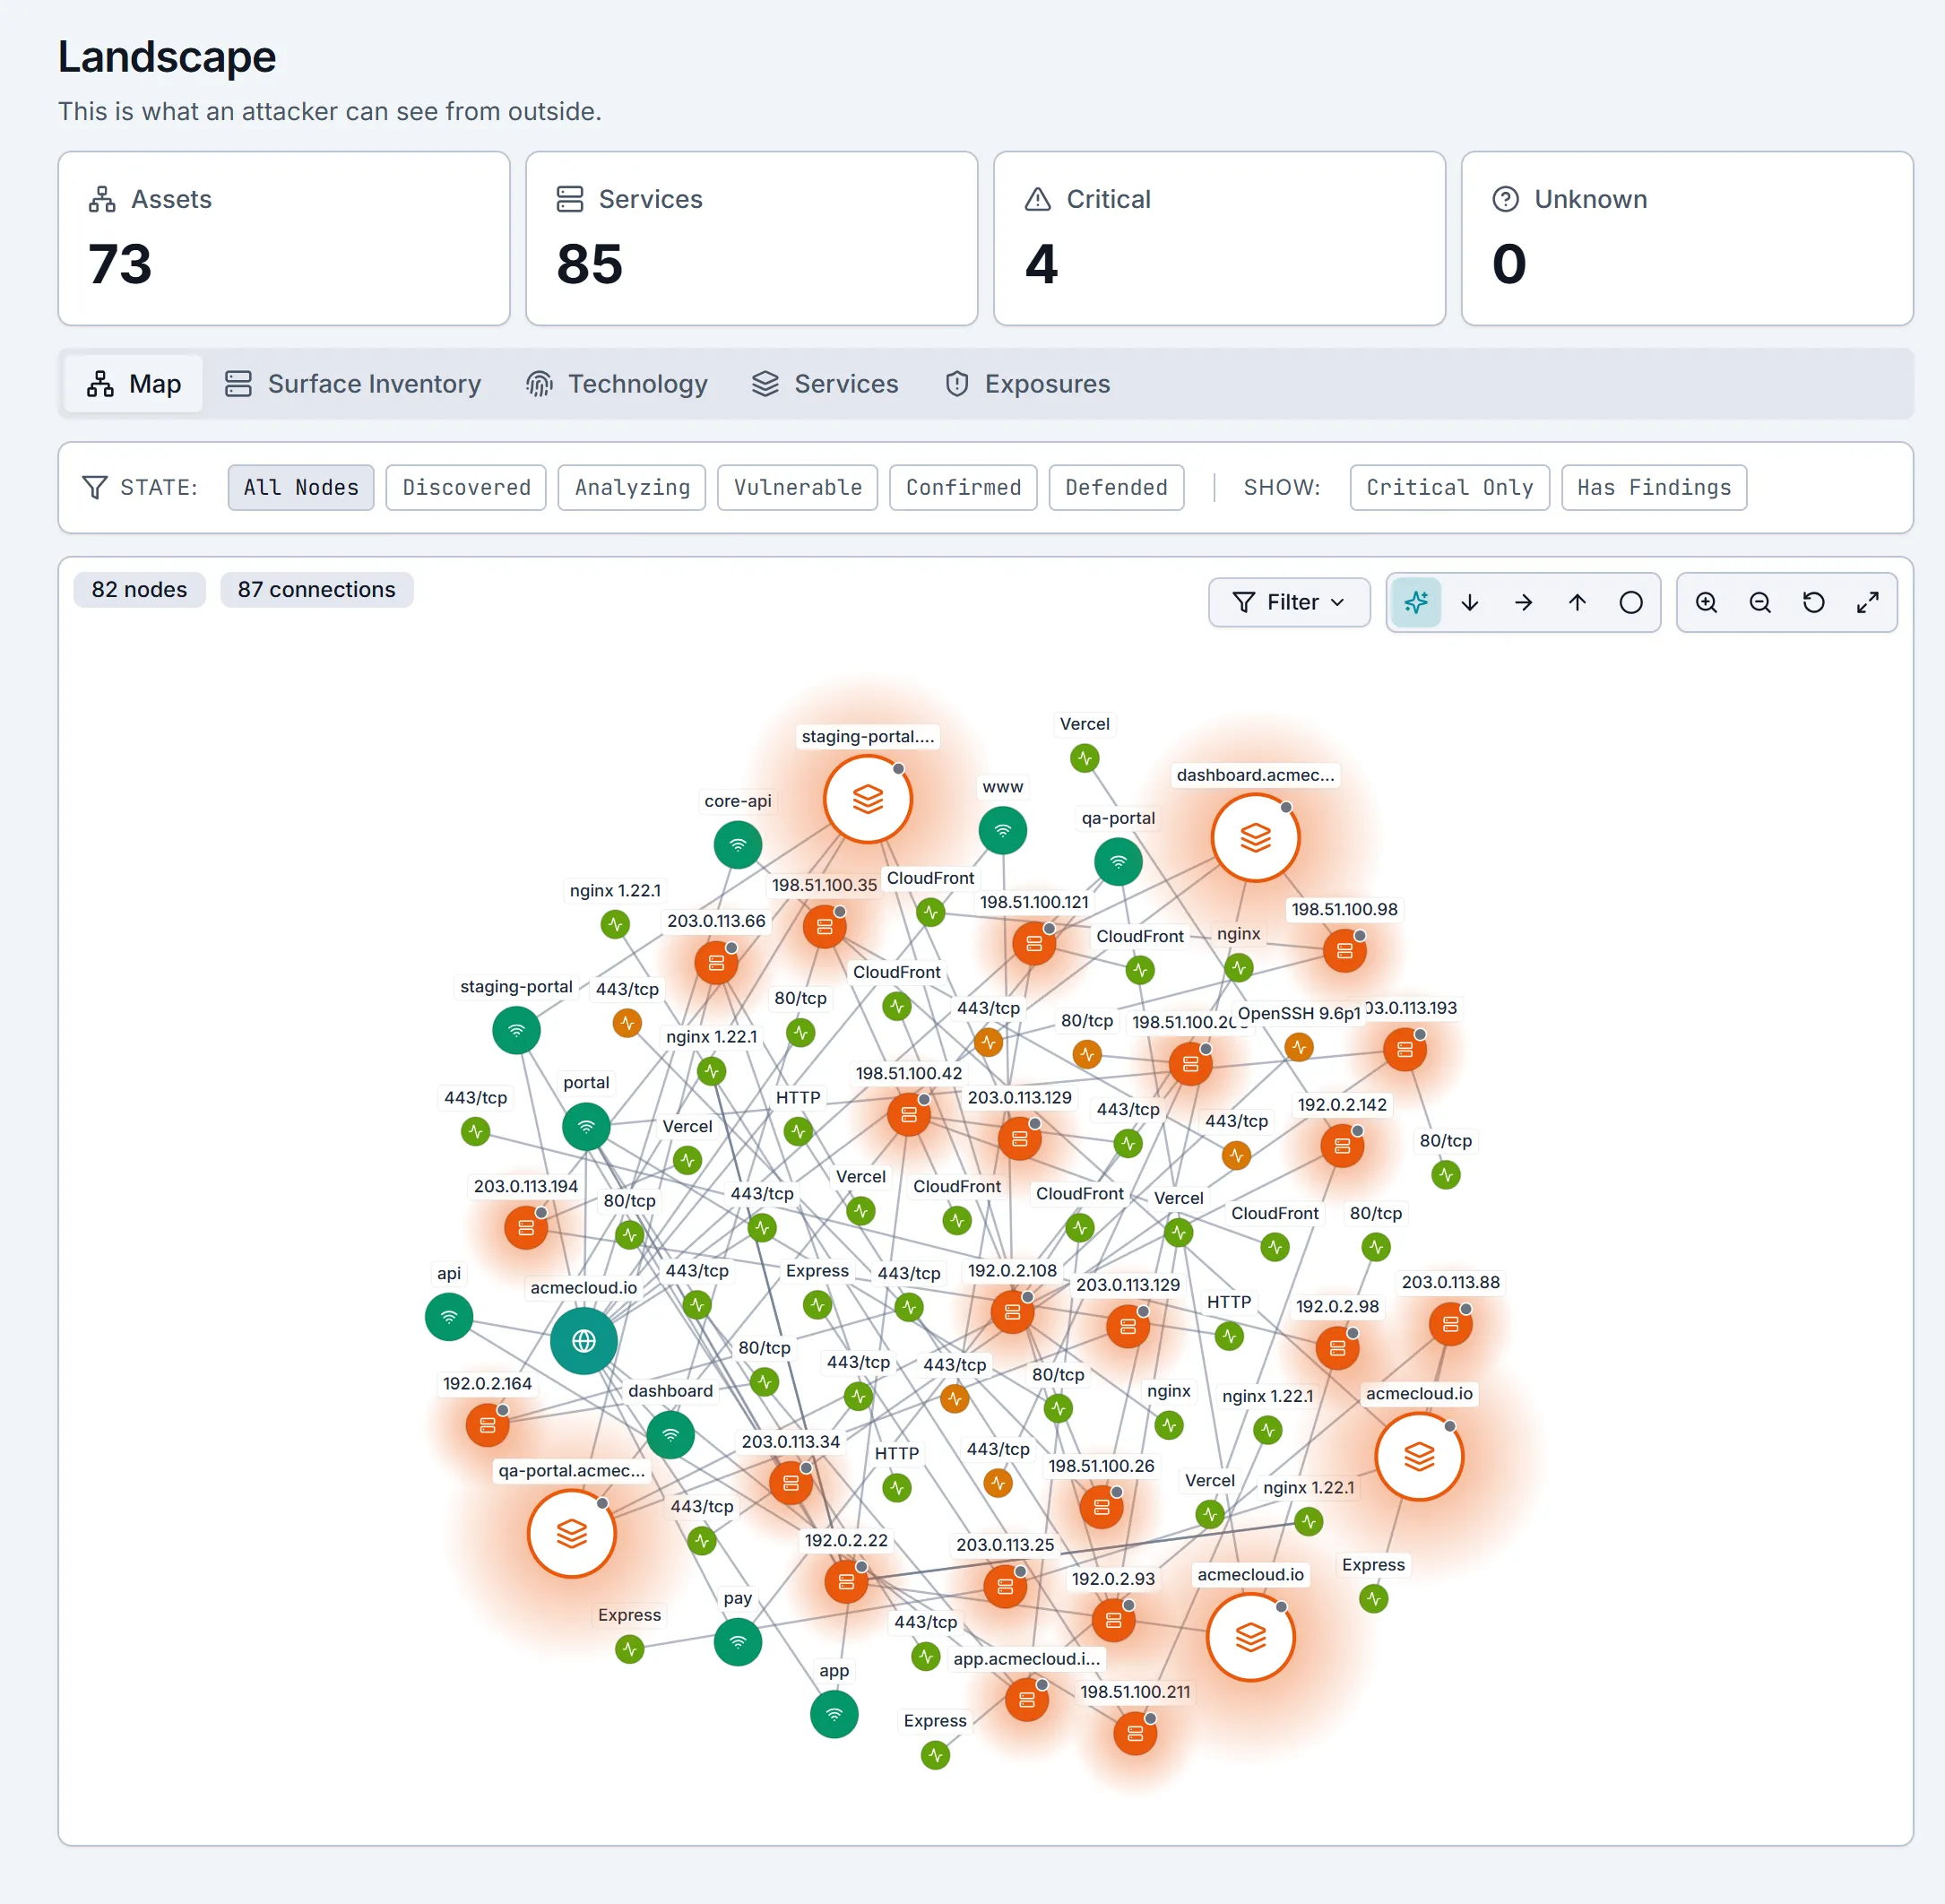Select the api subdomain node
This screenshot has width=1945, height=1904.
(x=449, y=1316)
